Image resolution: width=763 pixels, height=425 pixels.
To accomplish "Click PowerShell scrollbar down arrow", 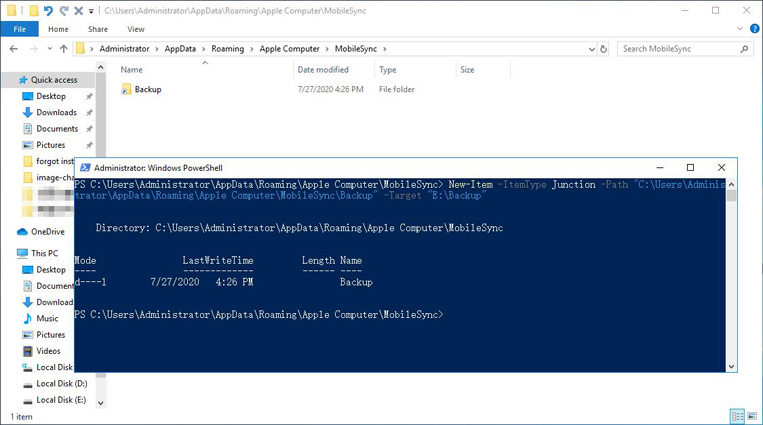I will tap(731, 367).
